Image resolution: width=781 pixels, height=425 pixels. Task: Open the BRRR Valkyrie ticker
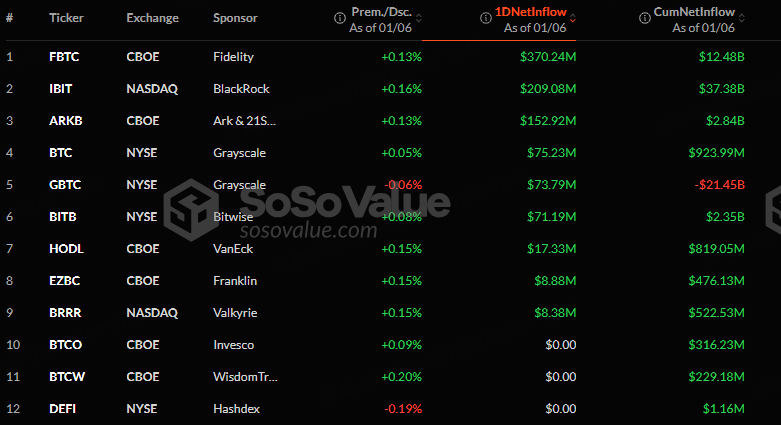pos(65,313)
